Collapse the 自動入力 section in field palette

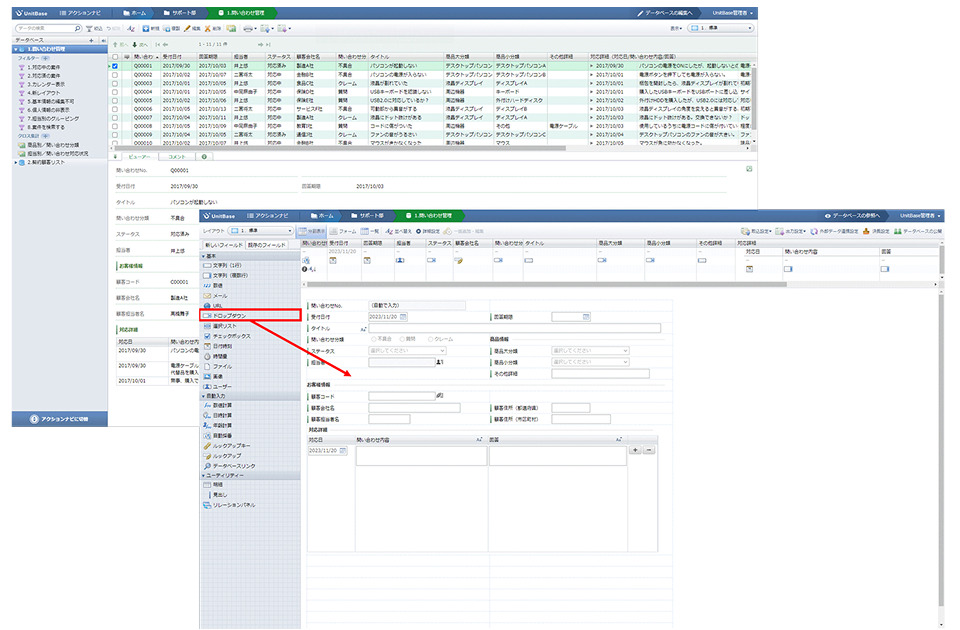click(x=204, y=396)
